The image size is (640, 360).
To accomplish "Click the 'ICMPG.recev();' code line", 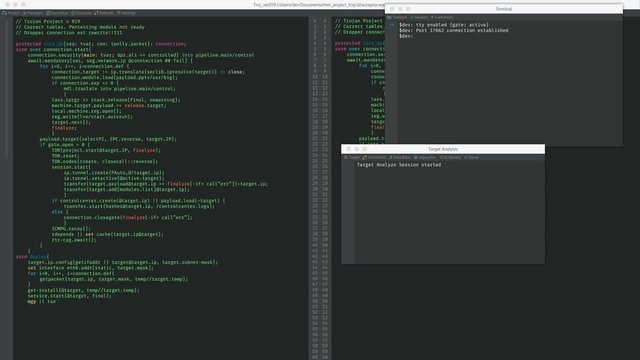I will (x=71, y=229).
